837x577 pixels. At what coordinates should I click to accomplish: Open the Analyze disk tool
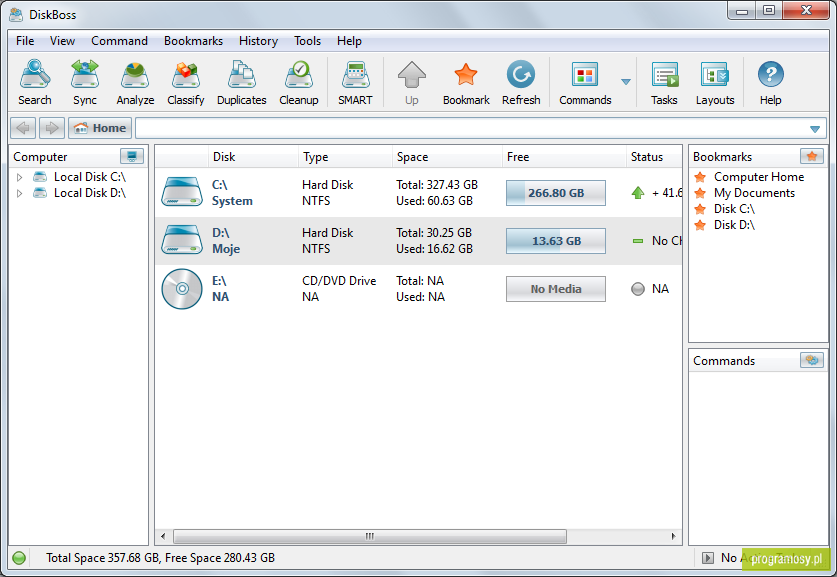(135, 82)
